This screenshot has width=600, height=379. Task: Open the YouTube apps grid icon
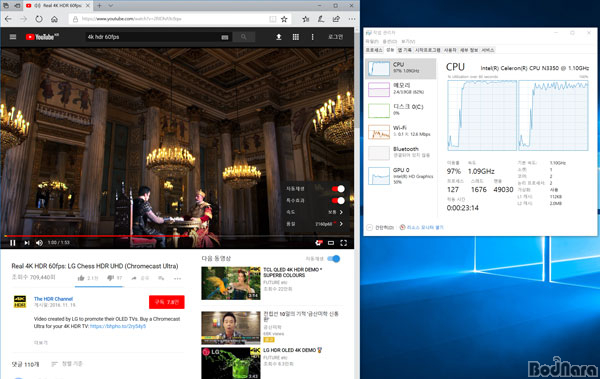pos(296,37)
